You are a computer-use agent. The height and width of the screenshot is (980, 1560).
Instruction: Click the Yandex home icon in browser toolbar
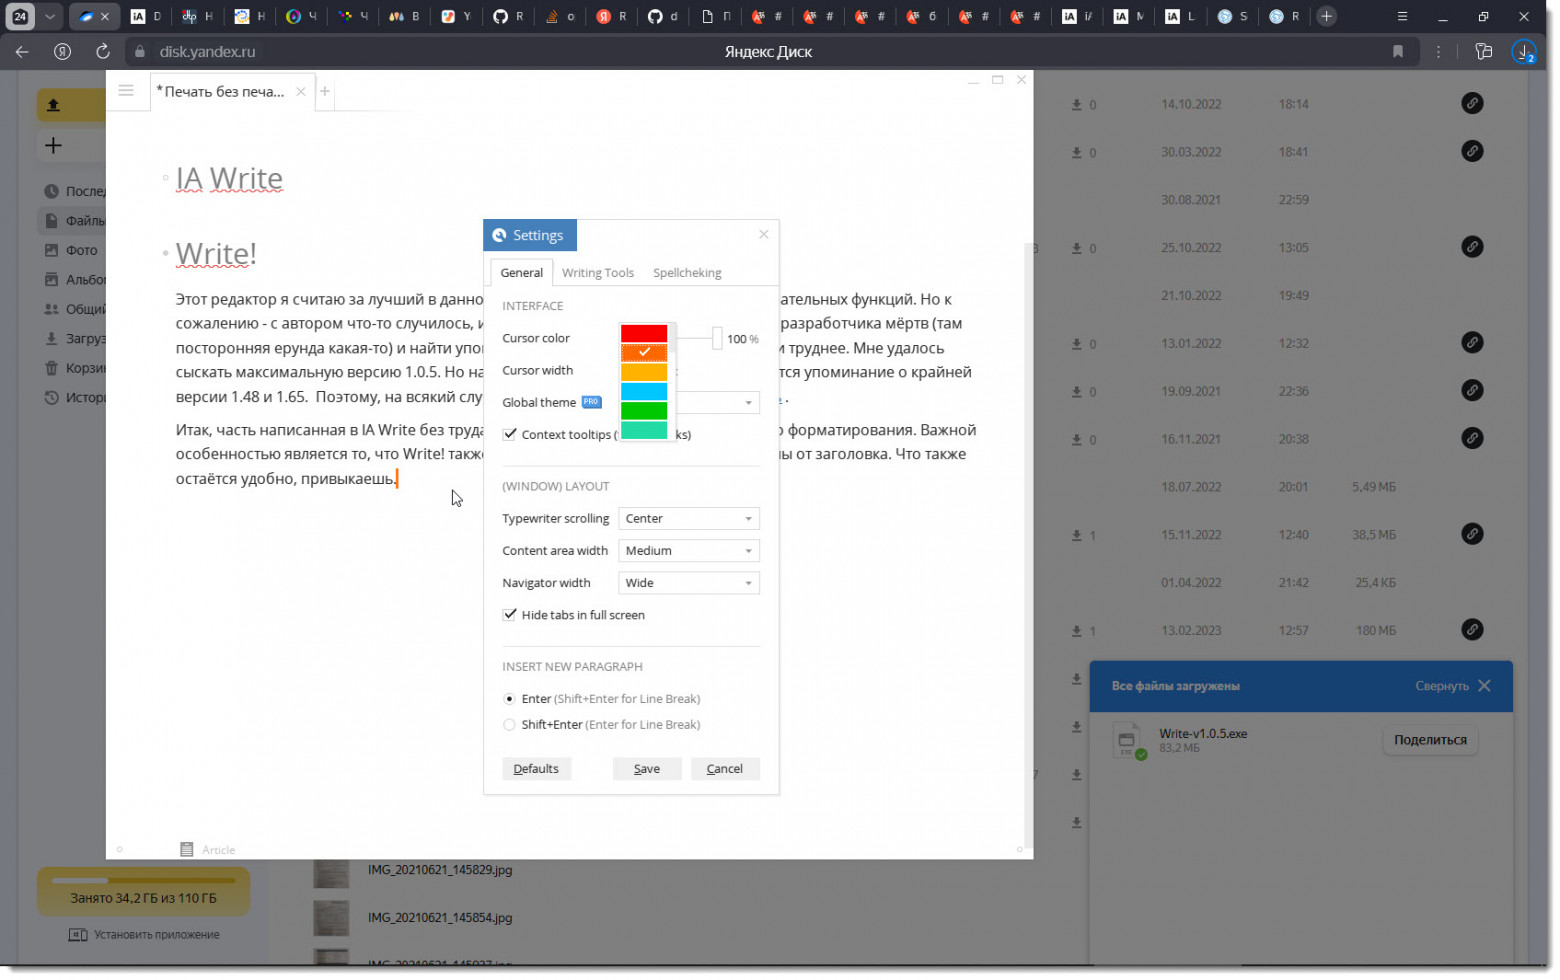click(x=62, y=52)
